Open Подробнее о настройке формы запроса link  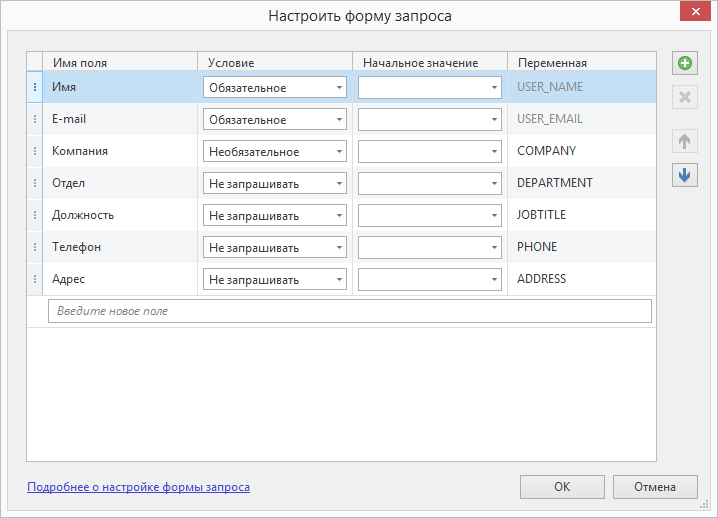[x=138, y=487]
